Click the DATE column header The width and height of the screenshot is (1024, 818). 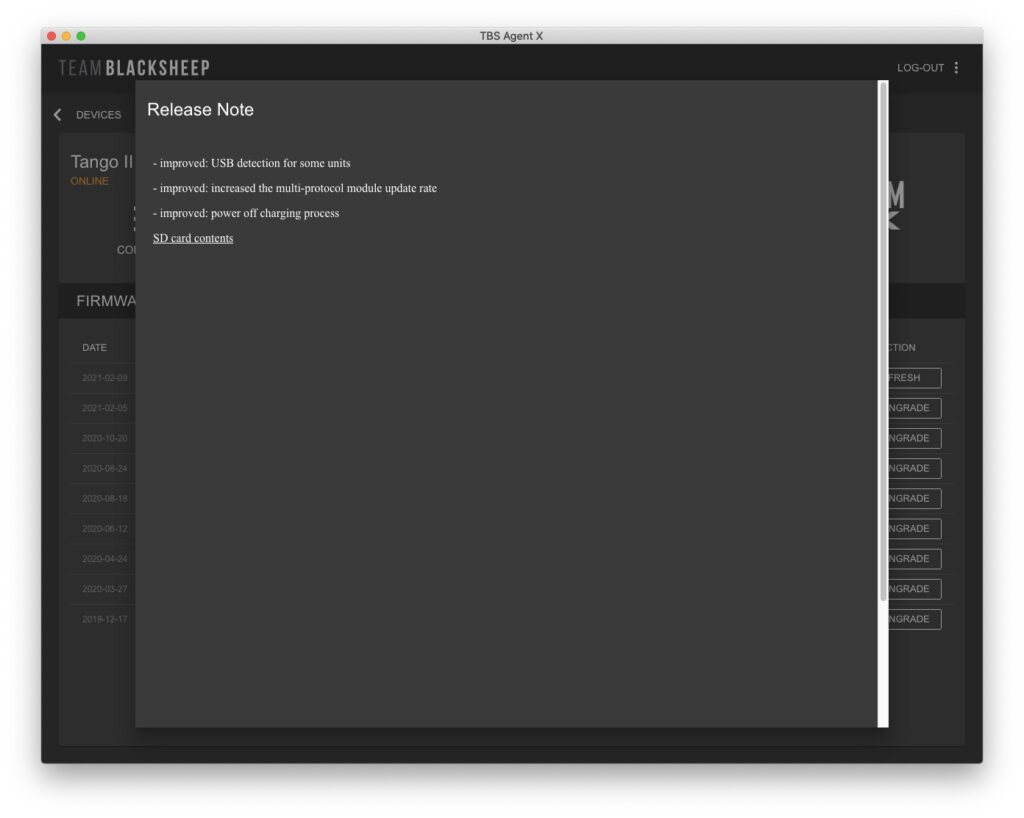click(94, 348)
